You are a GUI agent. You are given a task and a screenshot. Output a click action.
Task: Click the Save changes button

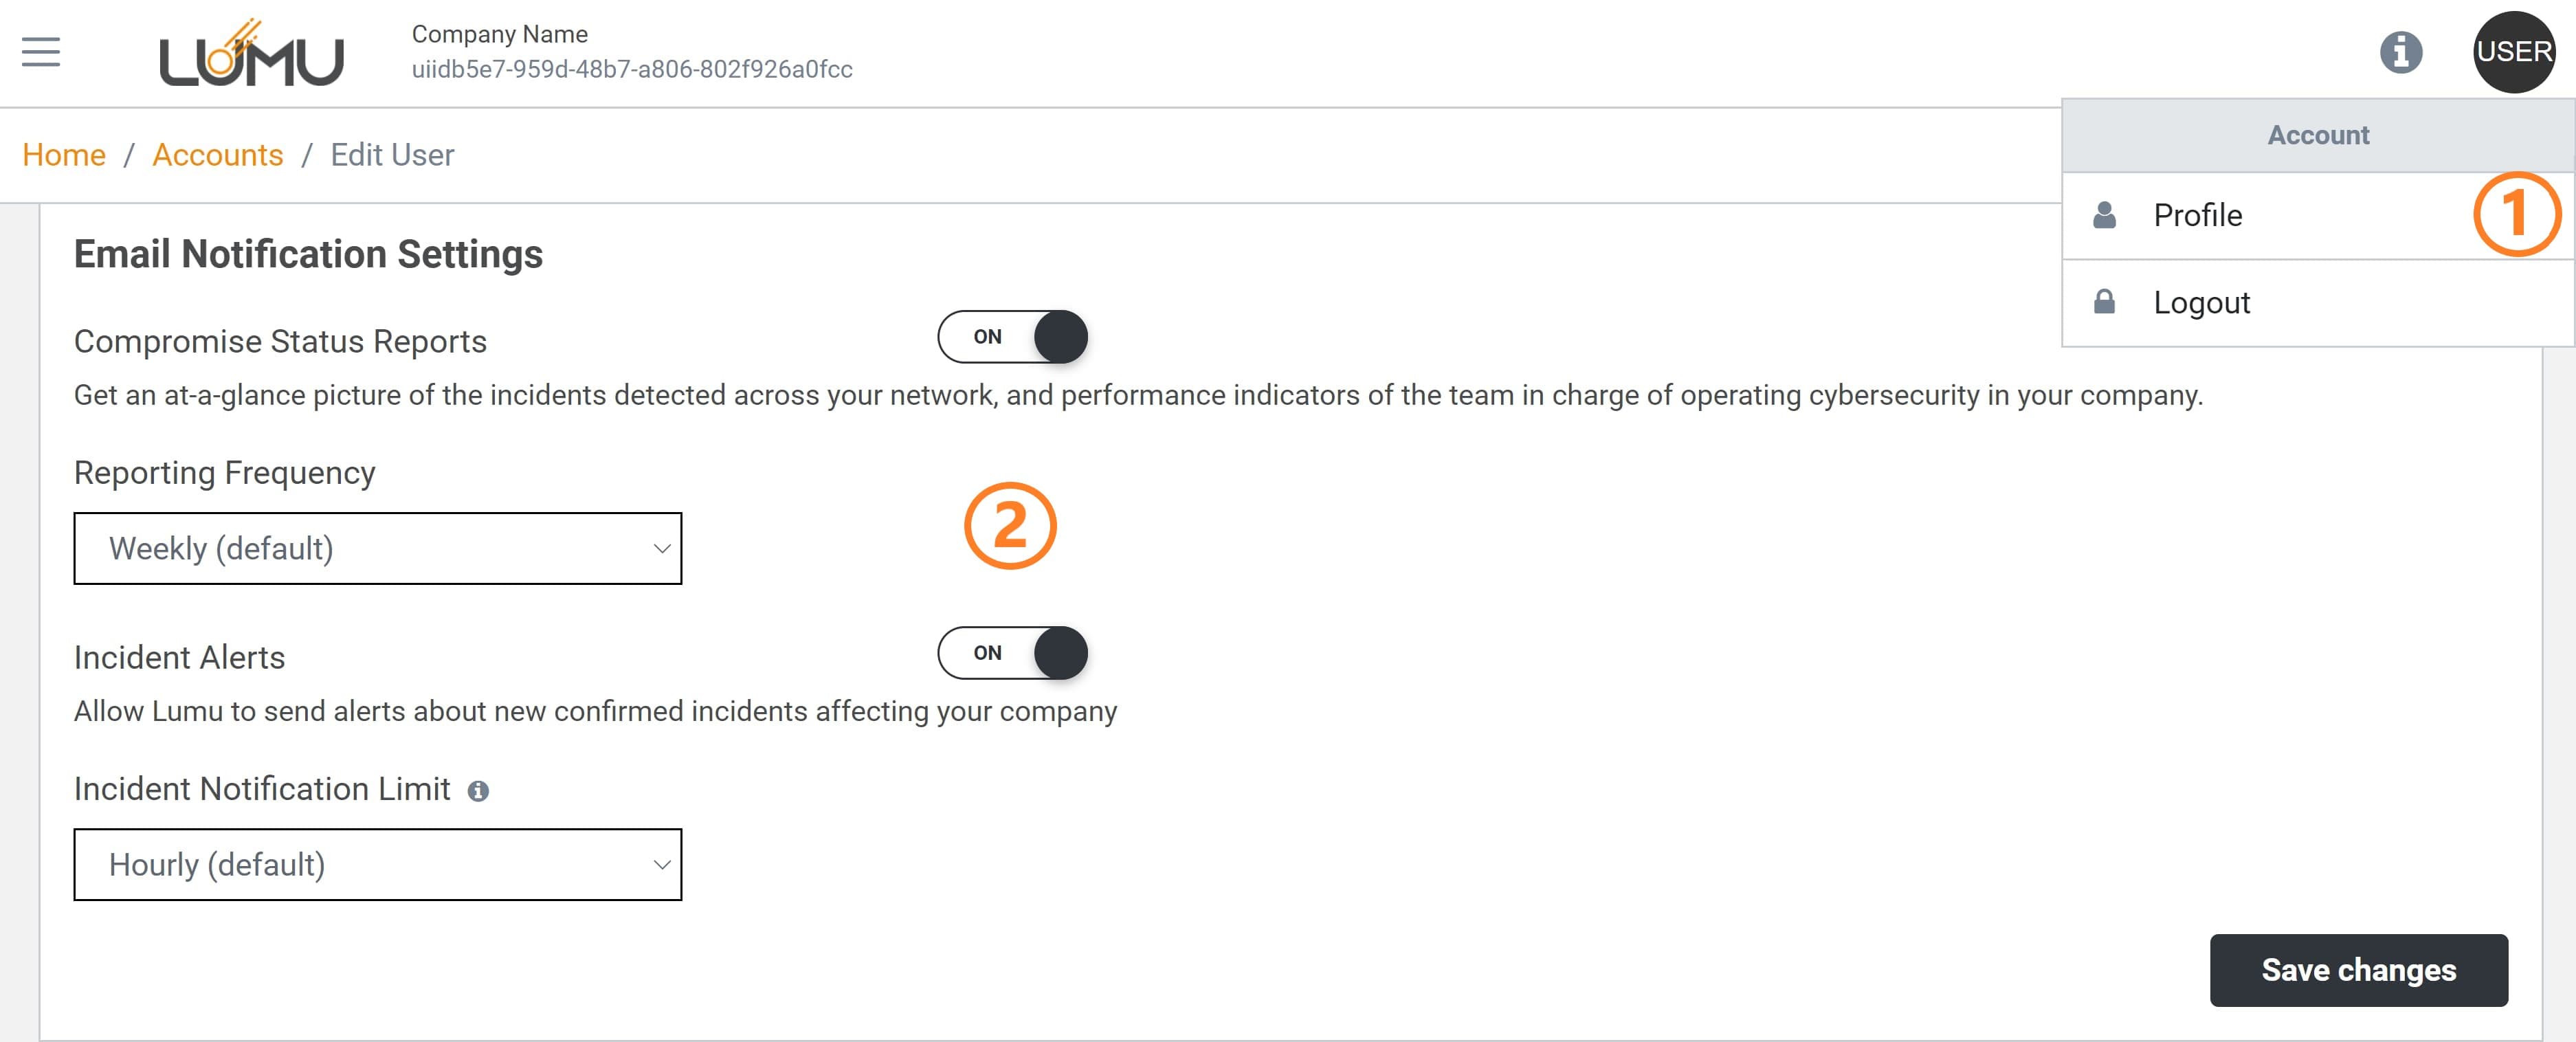point(2359,969)
